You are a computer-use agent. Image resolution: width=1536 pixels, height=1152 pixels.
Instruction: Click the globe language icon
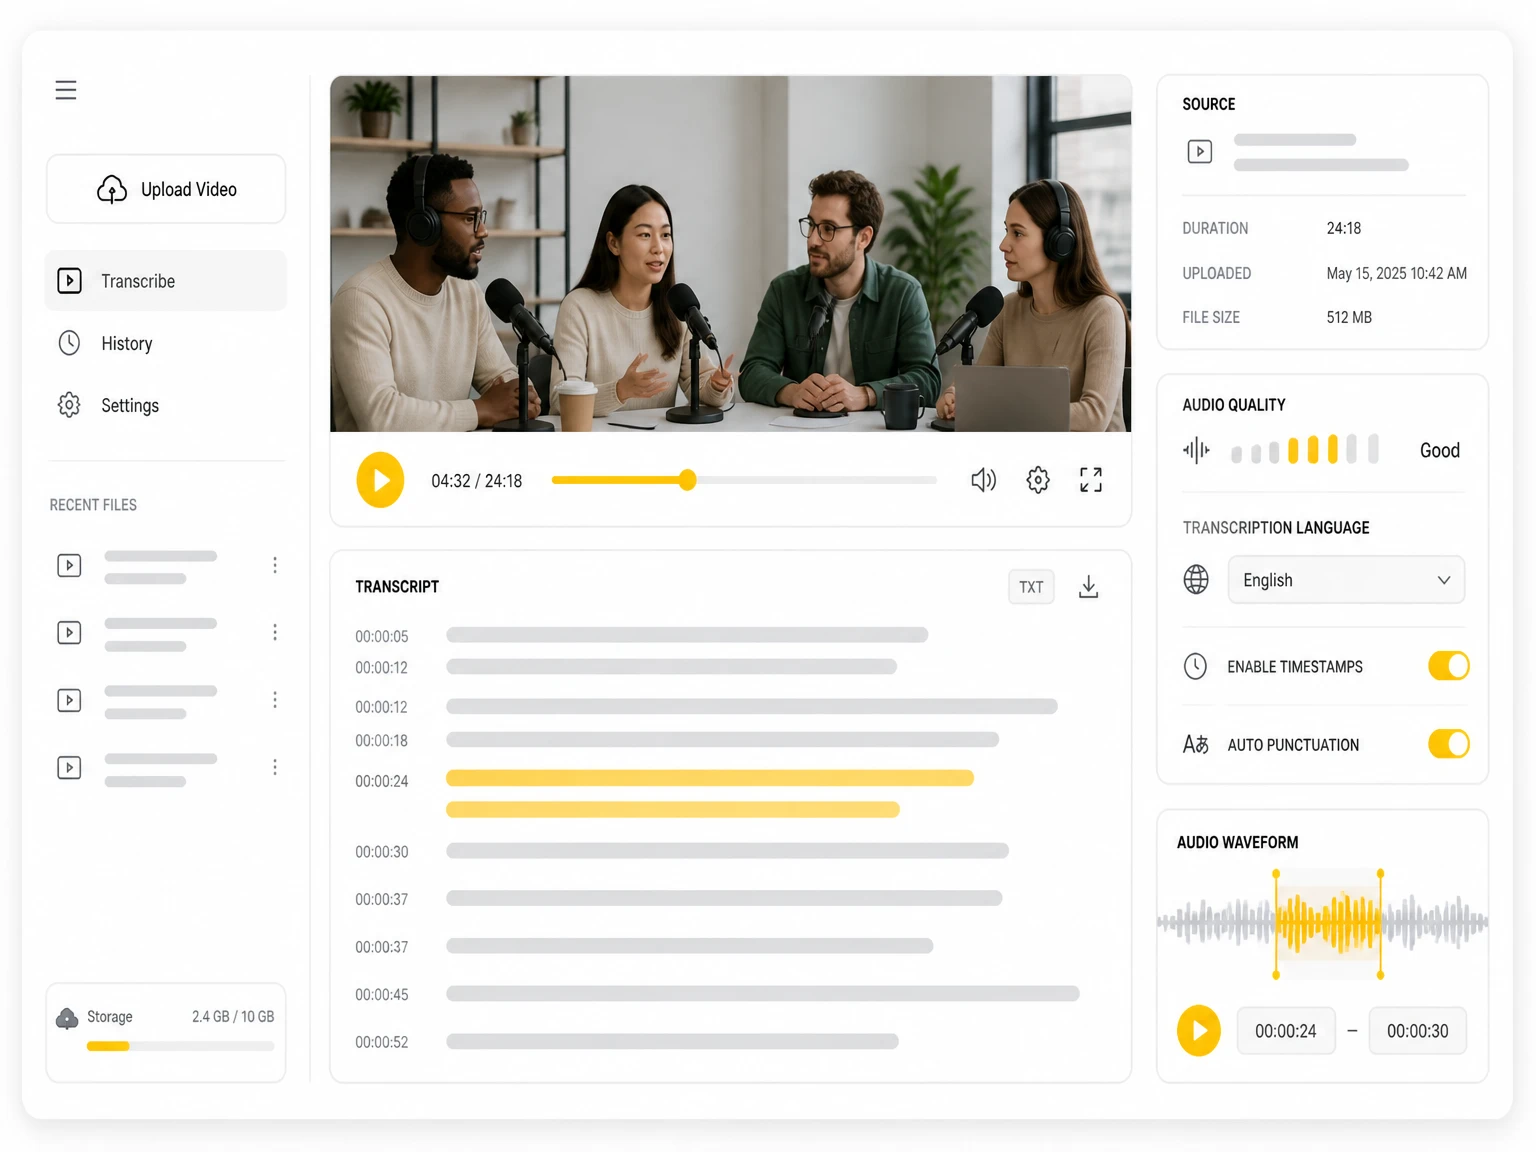point(1196,580)
